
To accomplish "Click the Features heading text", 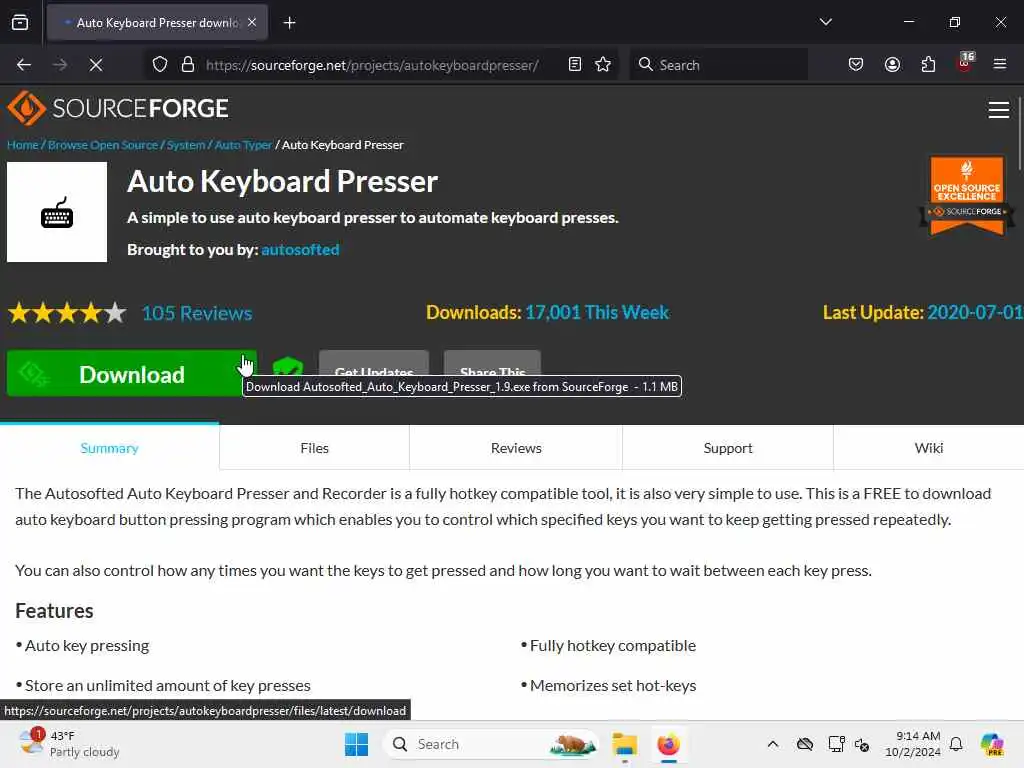I will click(54, 611).
